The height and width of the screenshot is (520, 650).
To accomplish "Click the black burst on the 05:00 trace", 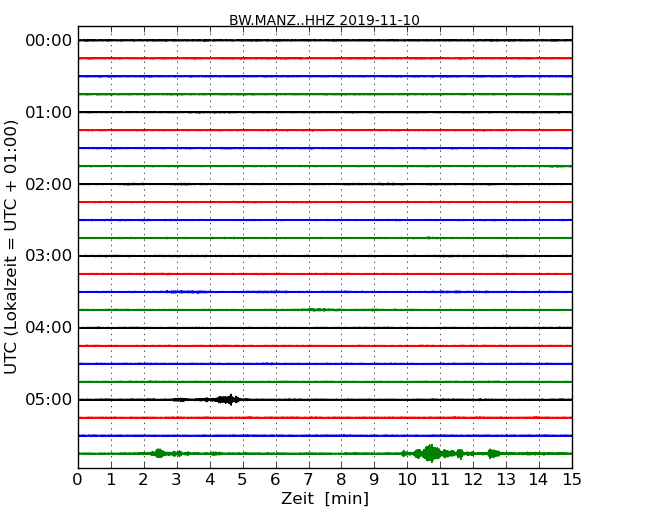I will click(x=229, y=399).
